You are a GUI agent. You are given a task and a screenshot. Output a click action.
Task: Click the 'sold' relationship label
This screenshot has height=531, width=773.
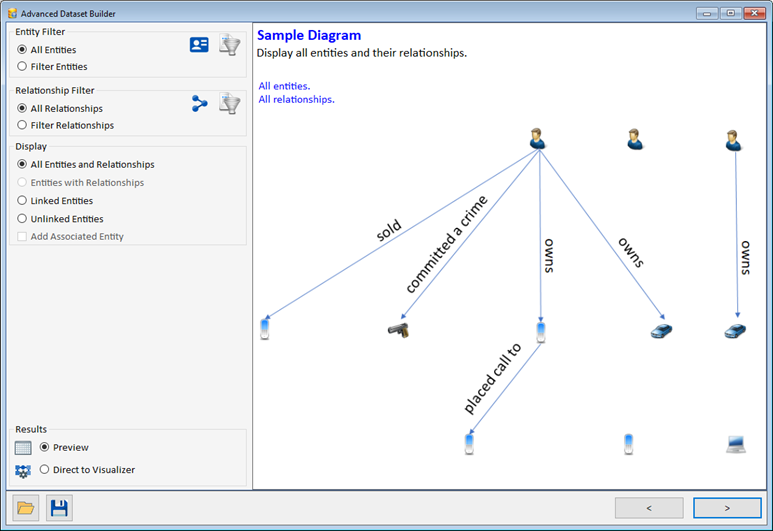pos(389,230)
